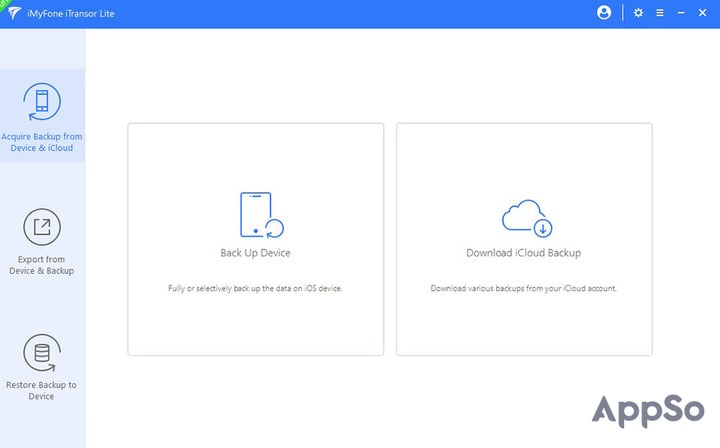Image resolution: width=720 pixels, height=448 pixels.
Task: Open the user account profile icon
Action: (604, 13)
